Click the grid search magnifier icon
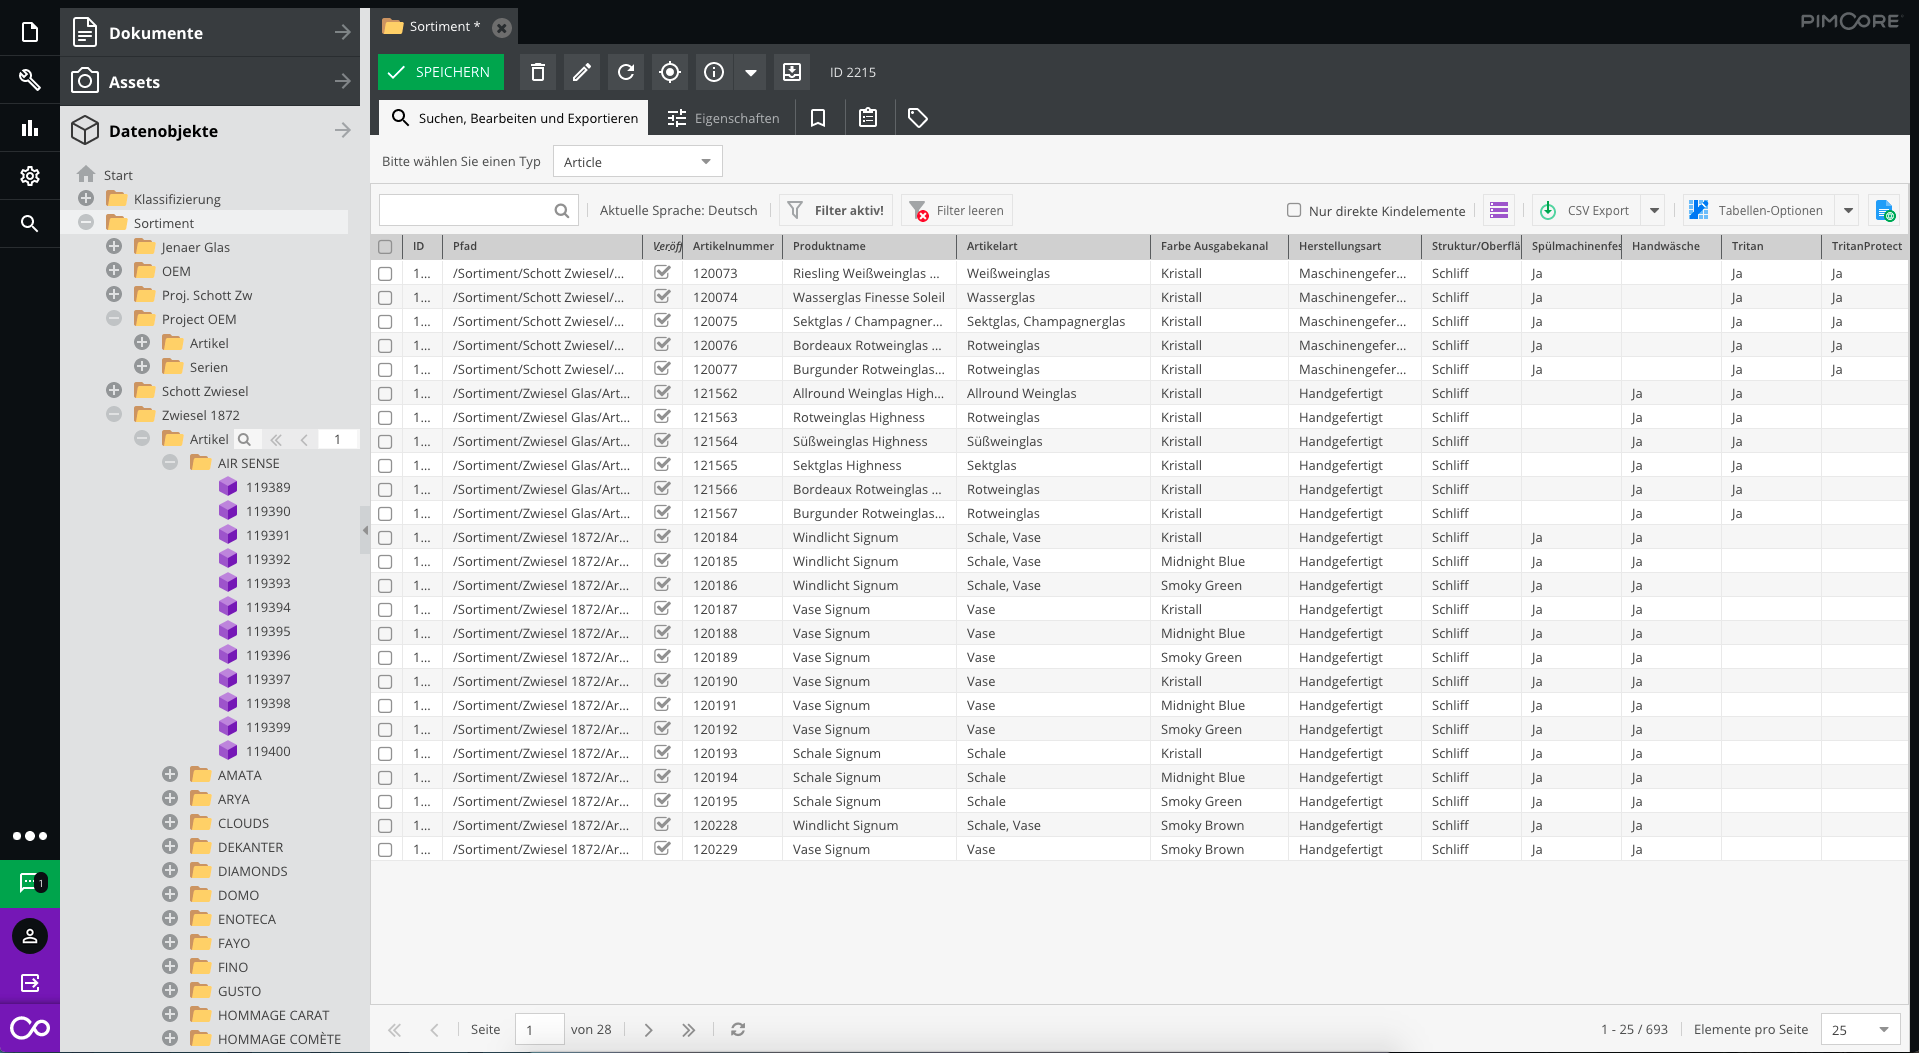Image resolution: width=1919 pixels, height=1053 pixels. [x=562, y=210]
